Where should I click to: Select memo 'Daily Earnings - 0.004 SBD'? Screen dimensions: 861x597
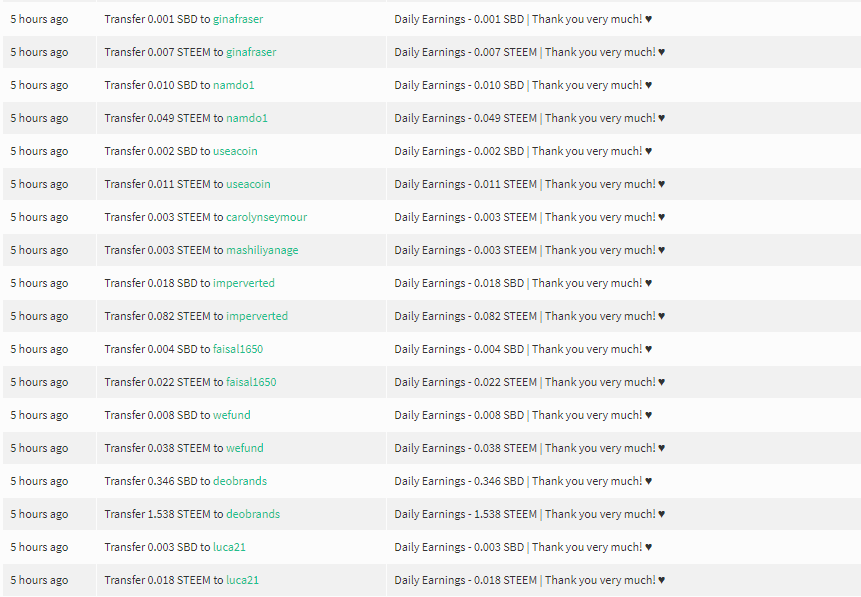pyautogui.click(x=459, y=349)
